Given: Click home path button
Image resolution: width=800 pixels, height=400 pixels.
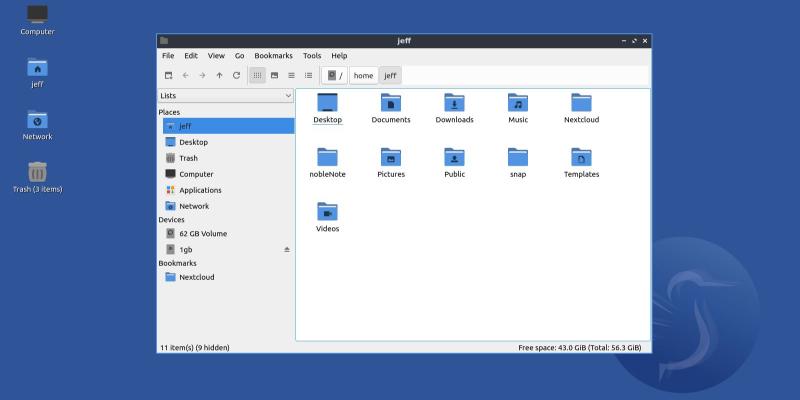Looking at the screenshot, I should pos(363,76).
